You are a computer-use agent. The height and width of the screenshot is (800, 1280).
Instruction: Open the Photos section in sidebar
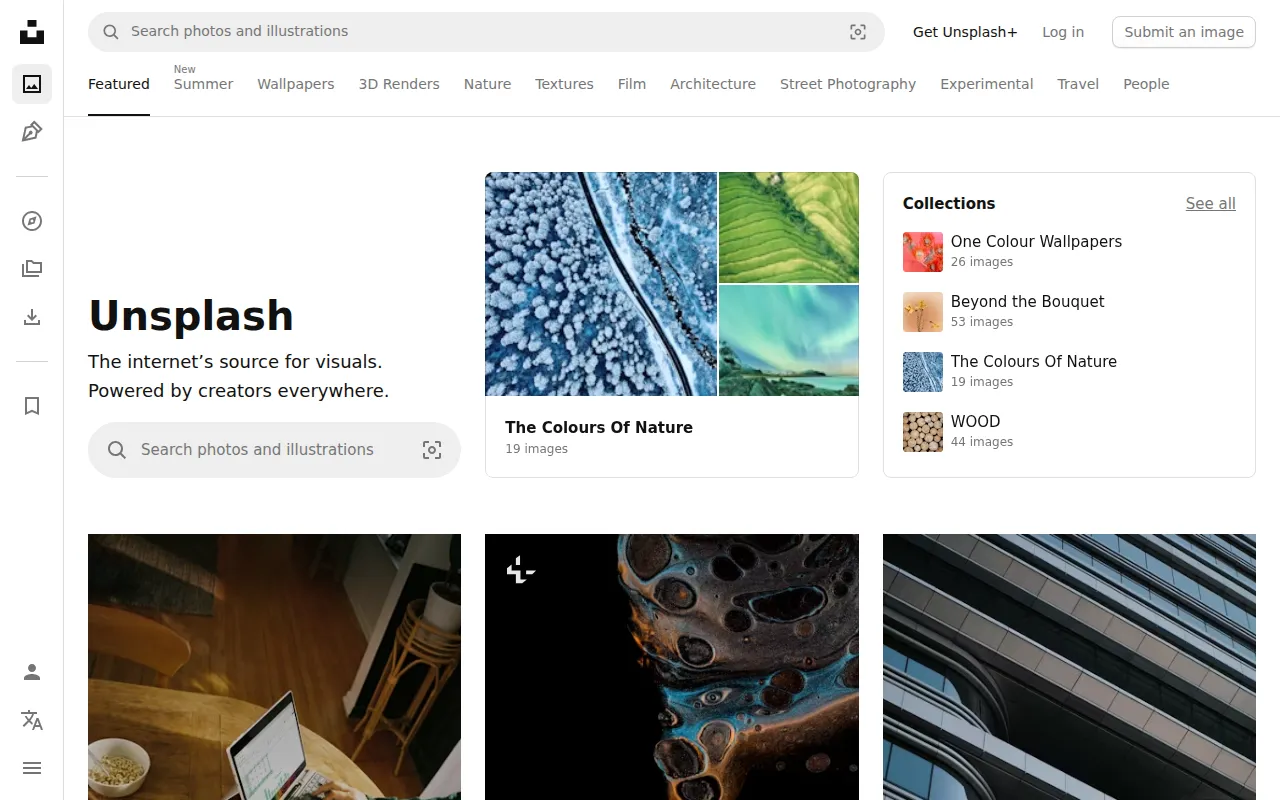click(x=32, y=84)
